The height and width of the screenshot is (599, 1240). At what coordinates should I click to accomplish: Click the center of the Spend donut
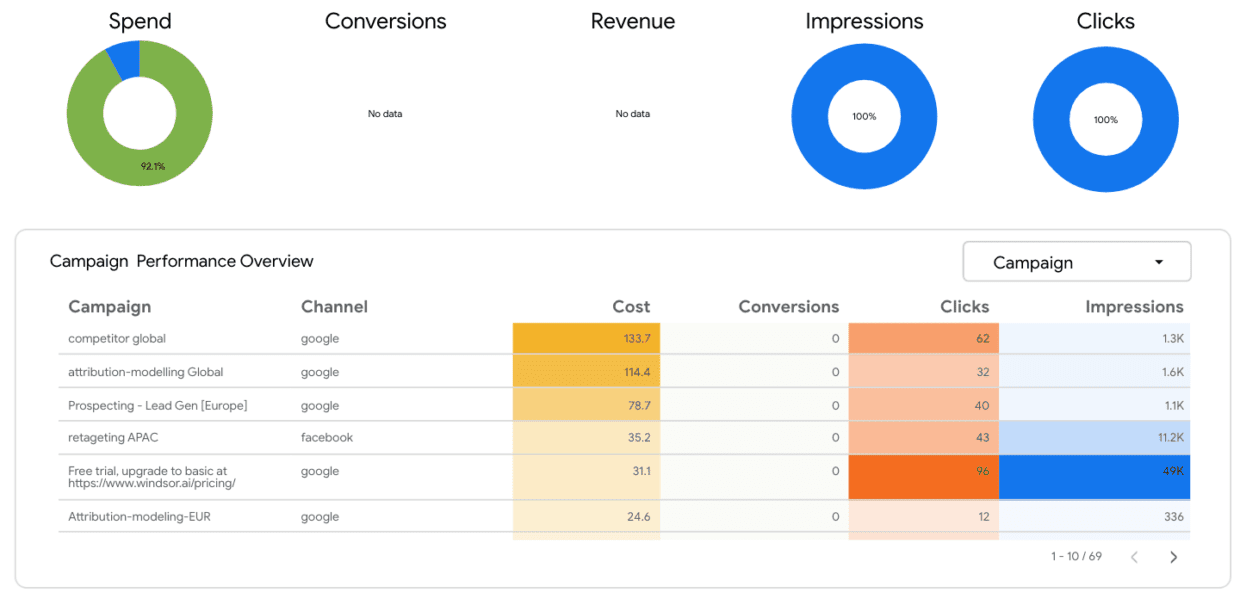pyautogui.click(x=140, y=113)
